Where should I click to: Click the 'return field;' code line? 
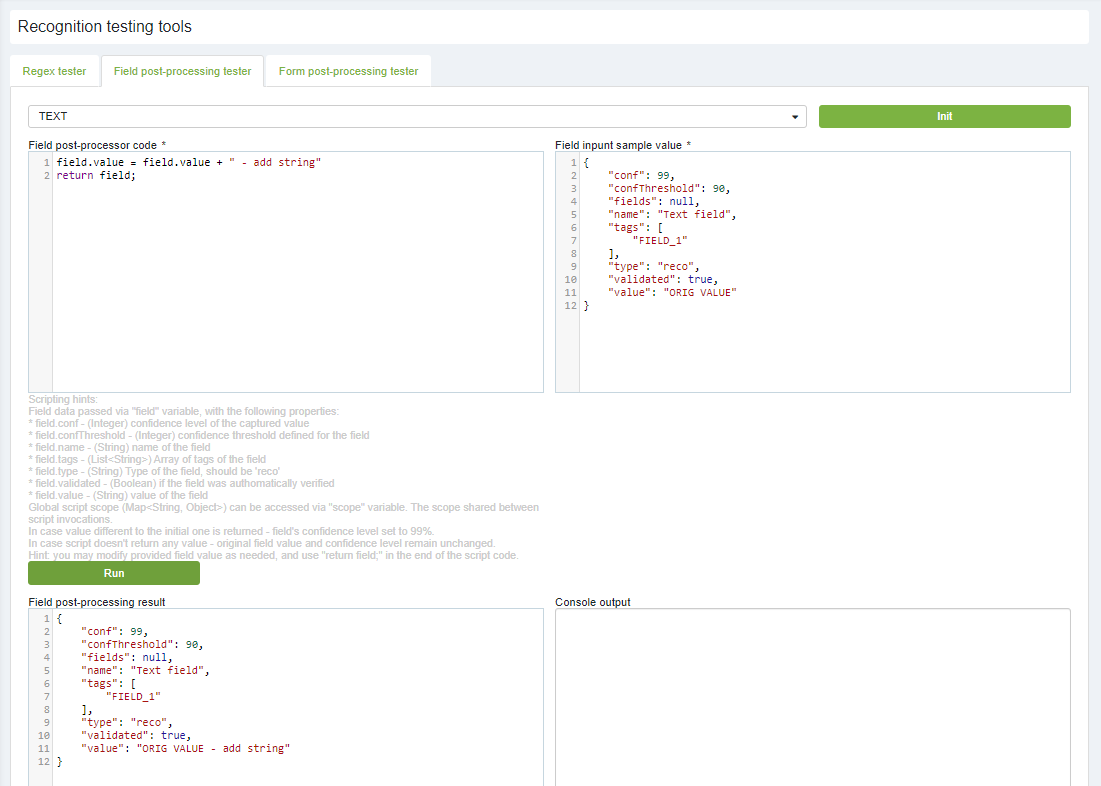point(96,176)
